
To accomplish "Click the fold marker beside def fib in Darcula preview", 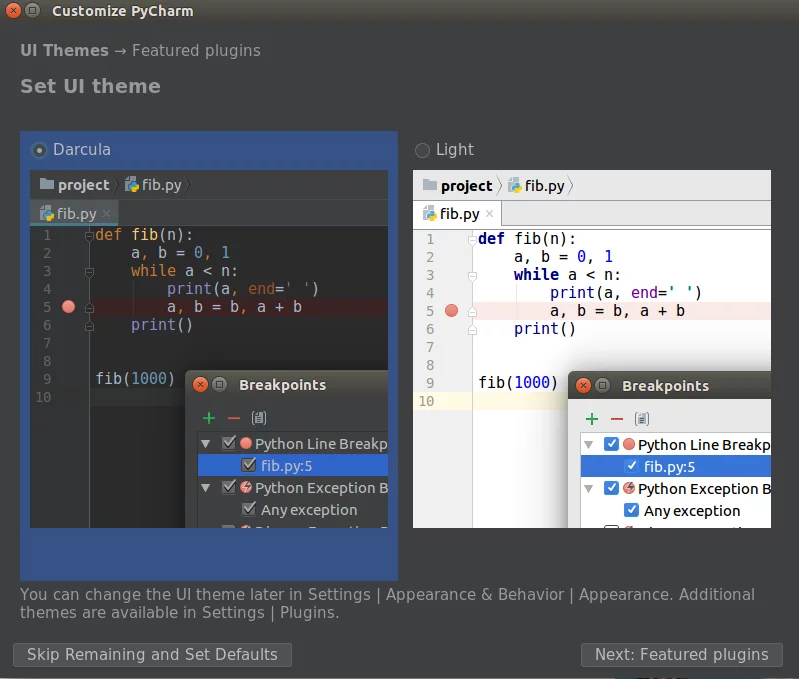I will [x=89, y=235].
